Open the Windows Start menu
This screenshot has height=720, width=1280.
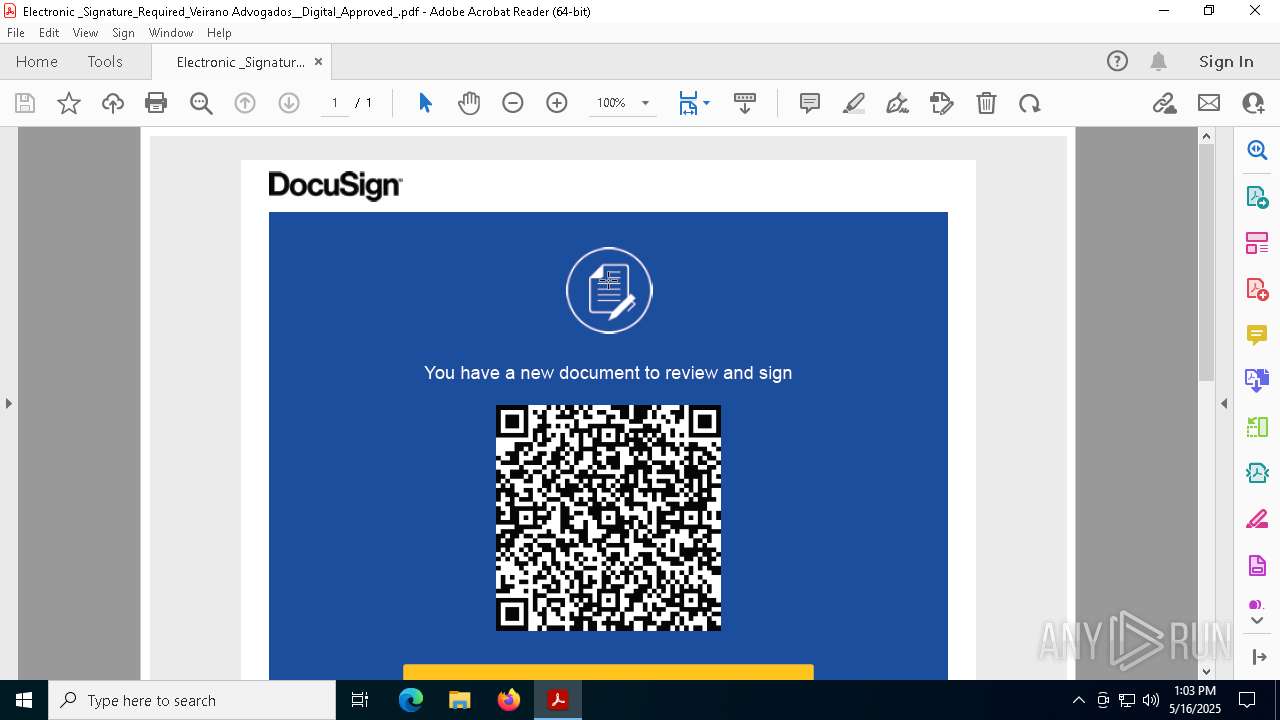tap(24, 700)
